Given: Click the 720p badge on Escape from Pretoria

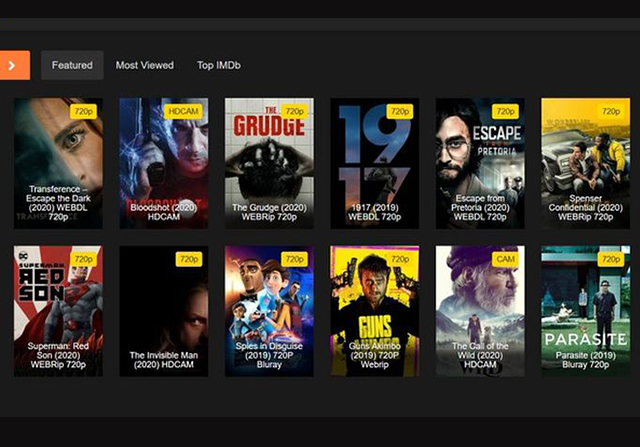Looking at the screenshot, I should click(505, 111).
